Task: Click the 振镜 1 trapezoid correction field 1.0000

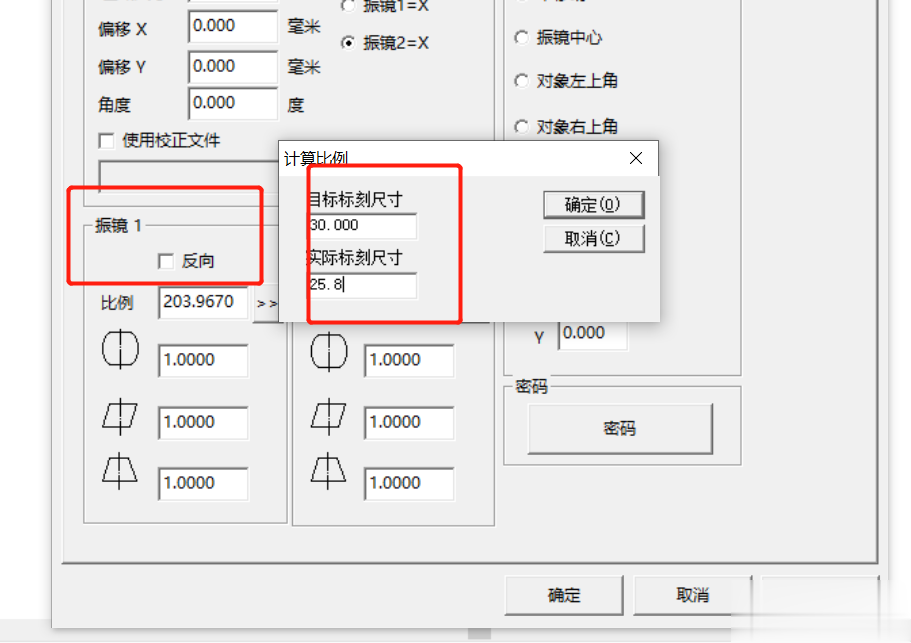Action: point(203,483)
